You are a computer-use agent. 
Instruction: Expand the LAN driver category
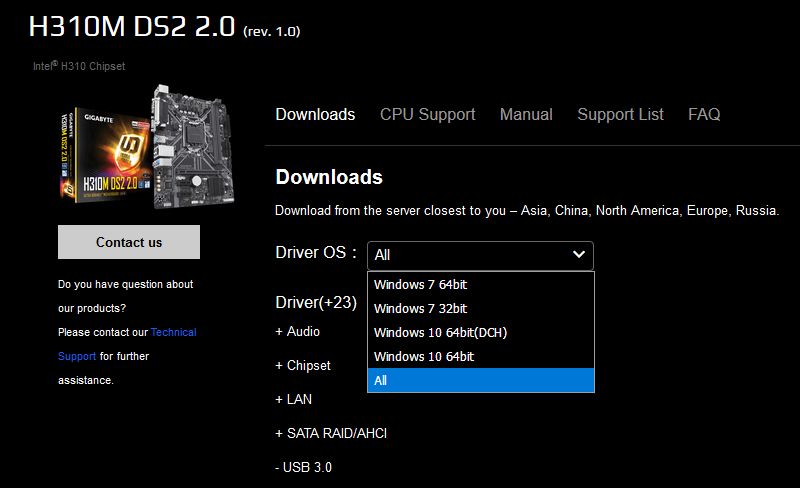293,399
